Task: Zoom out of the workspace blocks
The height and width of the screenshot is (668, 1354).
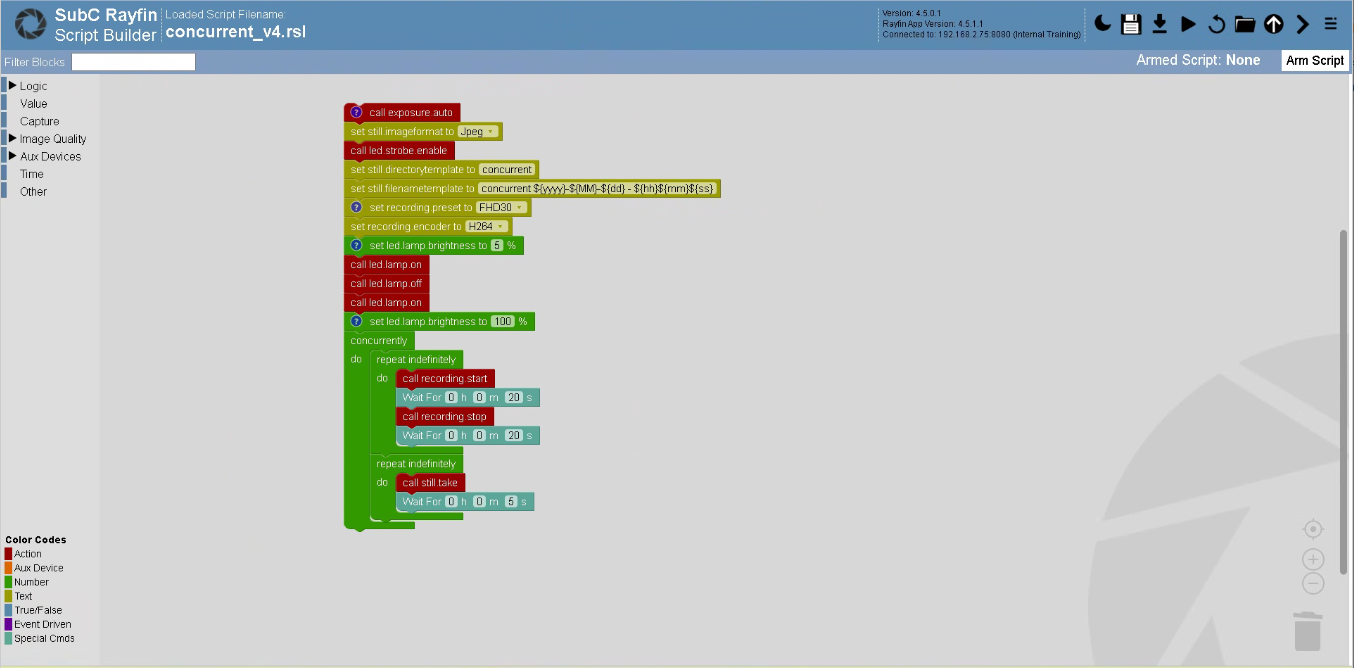Action: click(x=1313, y=584)
